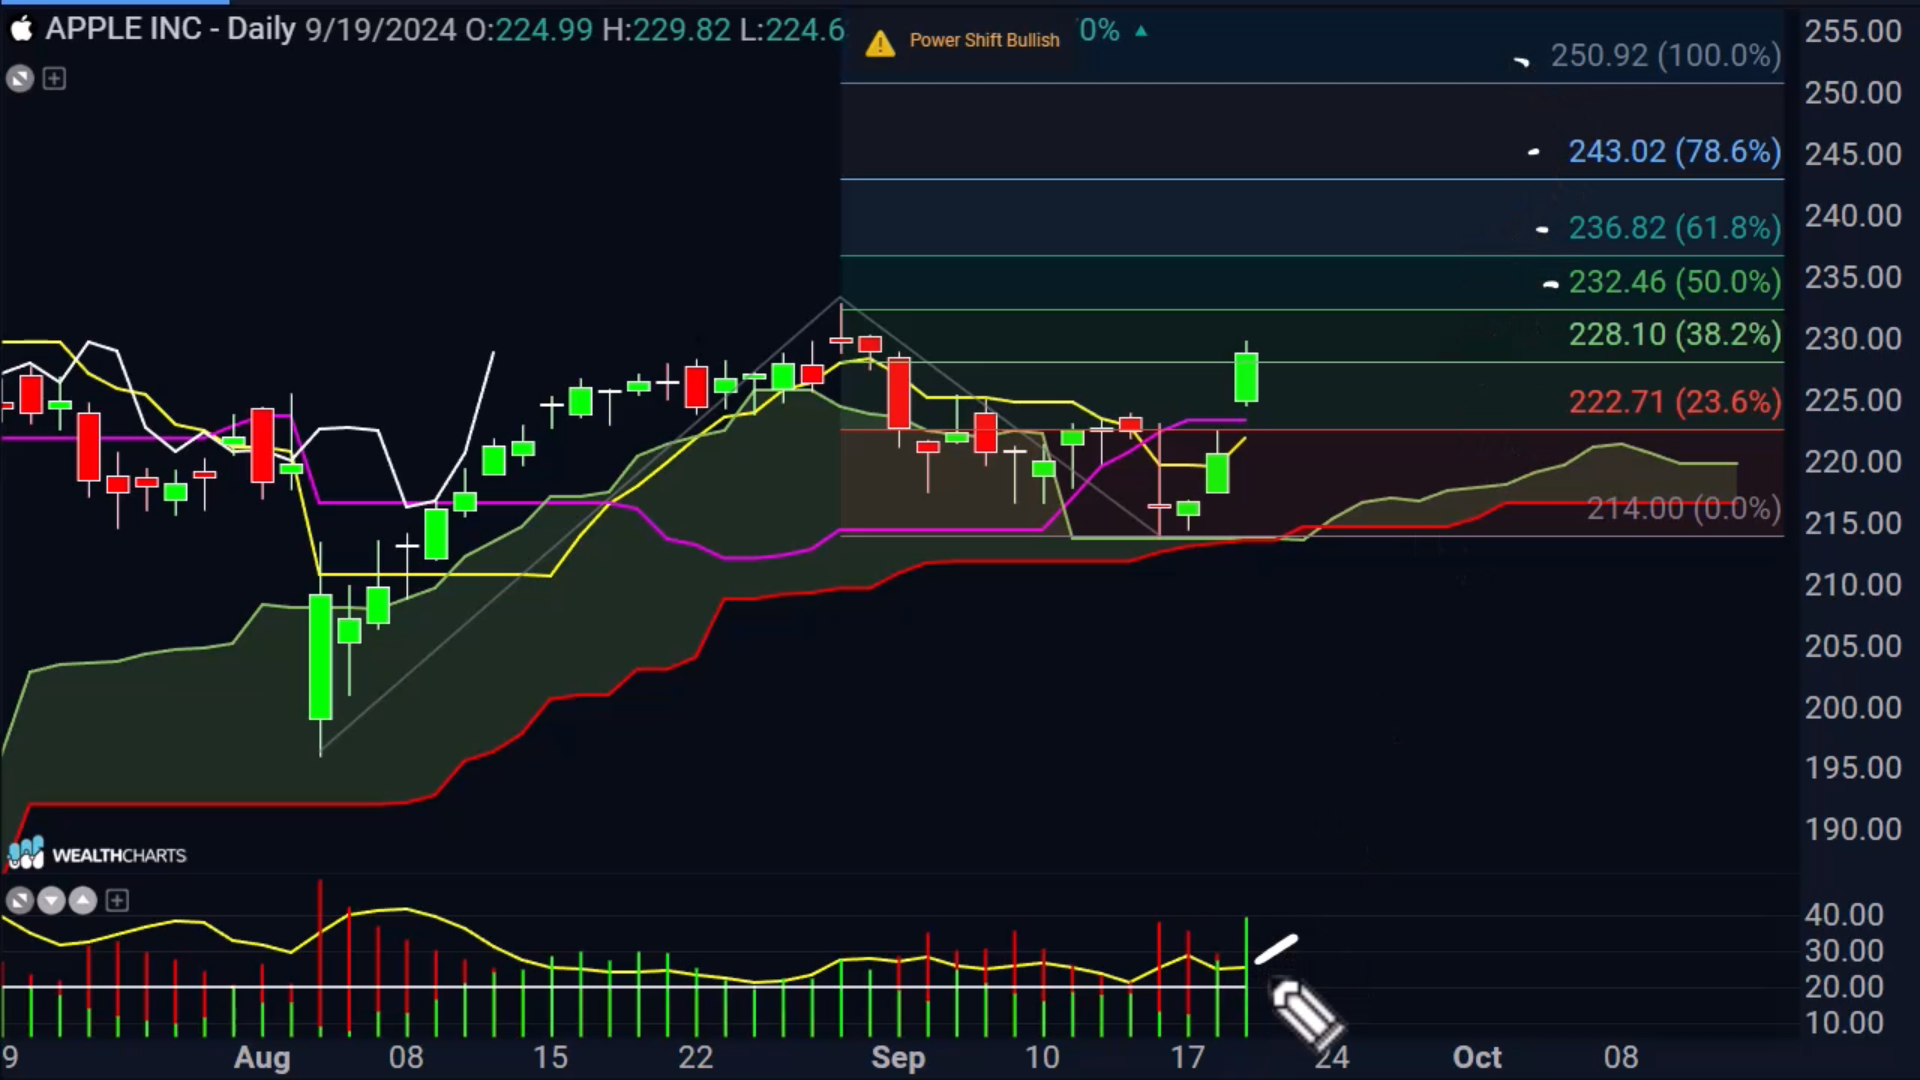
Task: Select the 214.00 (0.0%) Fibonacci label
Action: (1683, 509)
